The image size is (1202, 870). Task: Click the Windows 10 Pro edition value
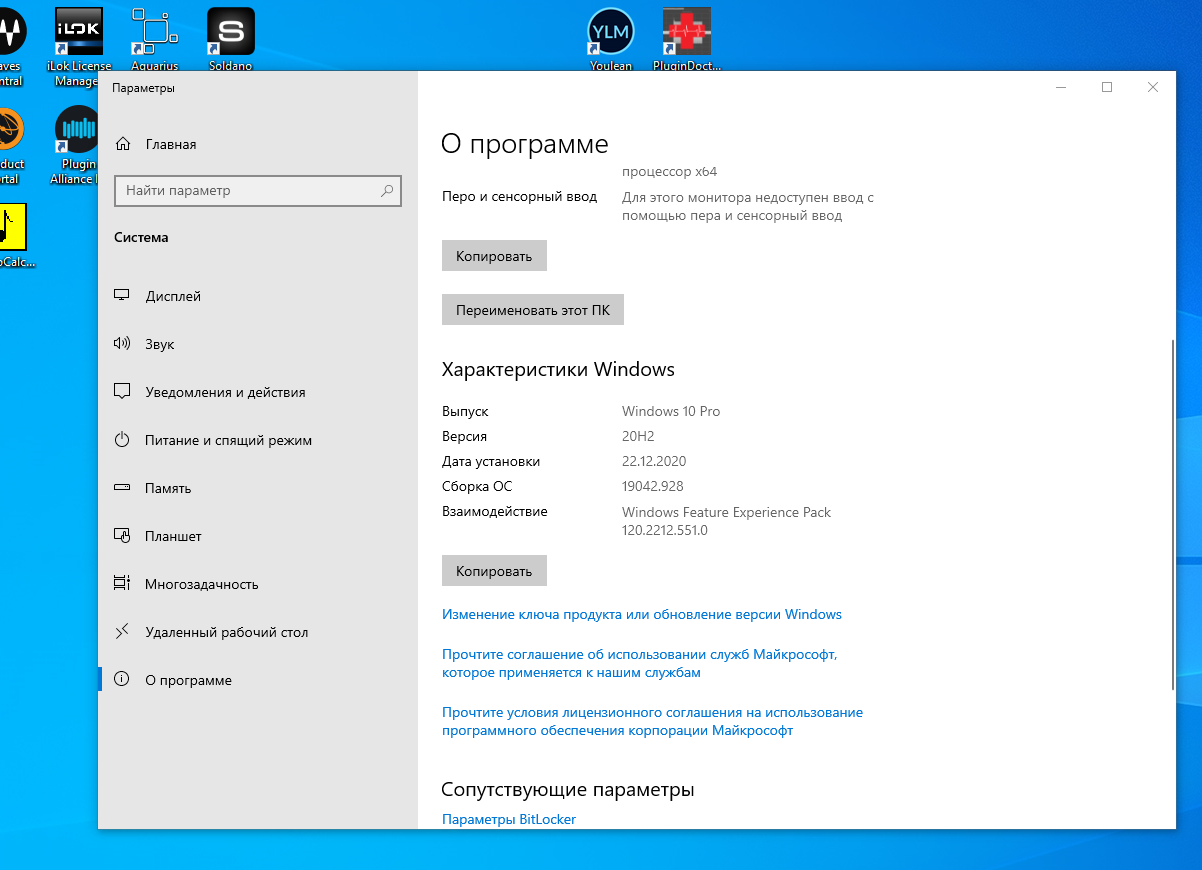(671, 411)
